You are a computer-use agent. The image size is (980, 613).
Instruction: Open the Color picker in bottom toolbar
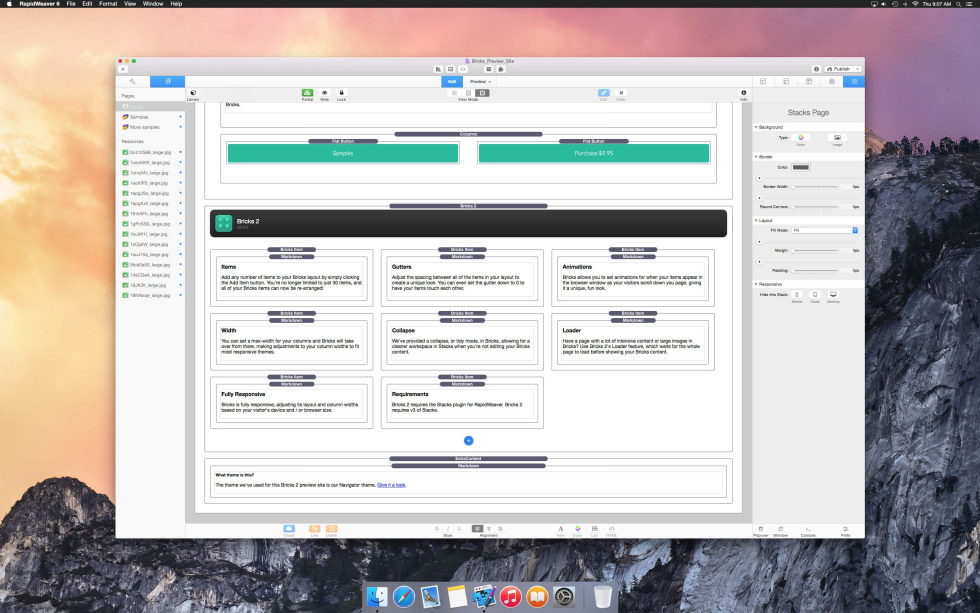click(x=578, y=529)
